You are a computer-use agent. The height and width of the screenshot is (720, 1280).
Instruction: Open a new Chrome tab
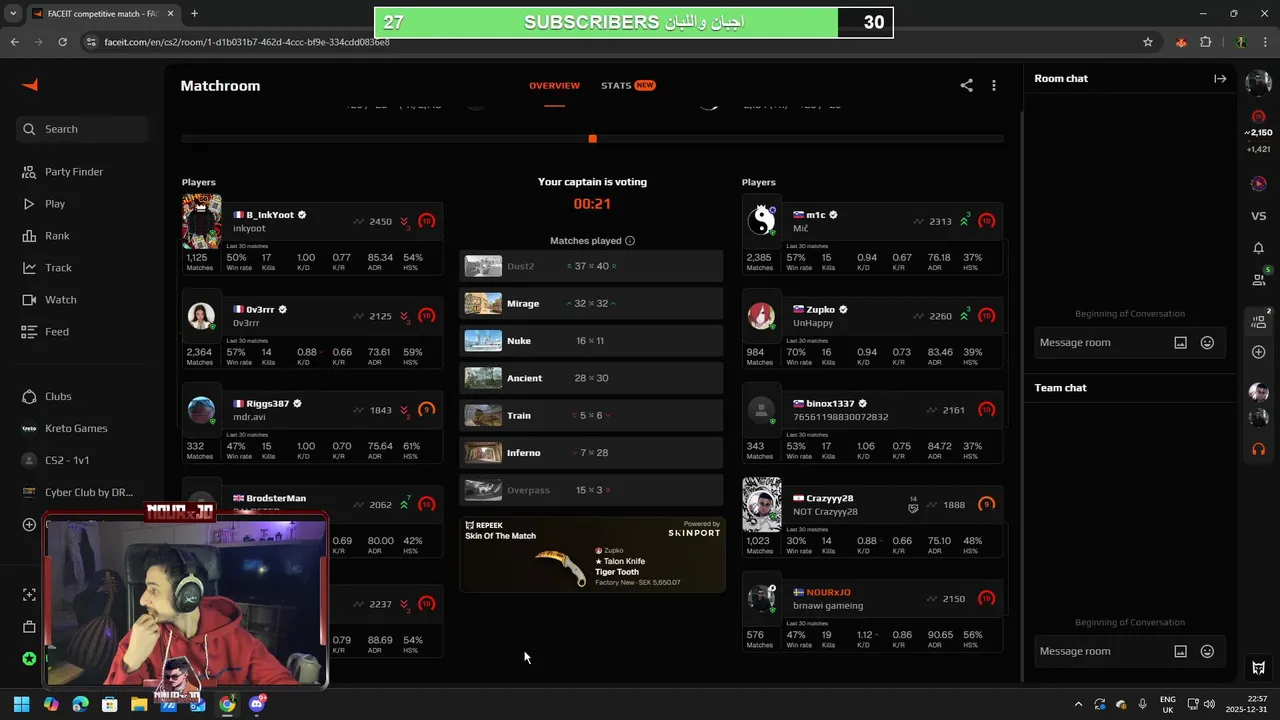click(x=194, y=13)
